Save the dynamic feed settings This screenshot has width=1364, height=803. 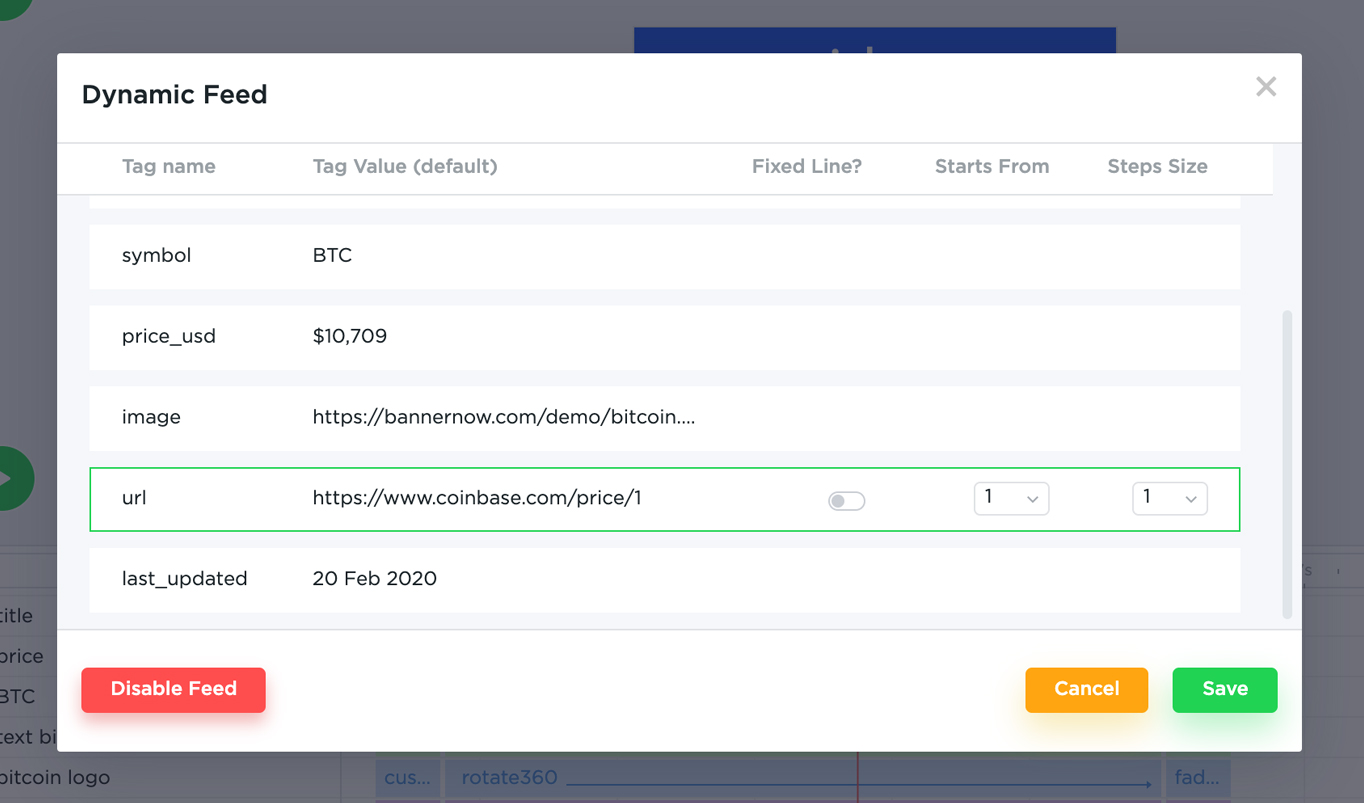coord(1224,689)
